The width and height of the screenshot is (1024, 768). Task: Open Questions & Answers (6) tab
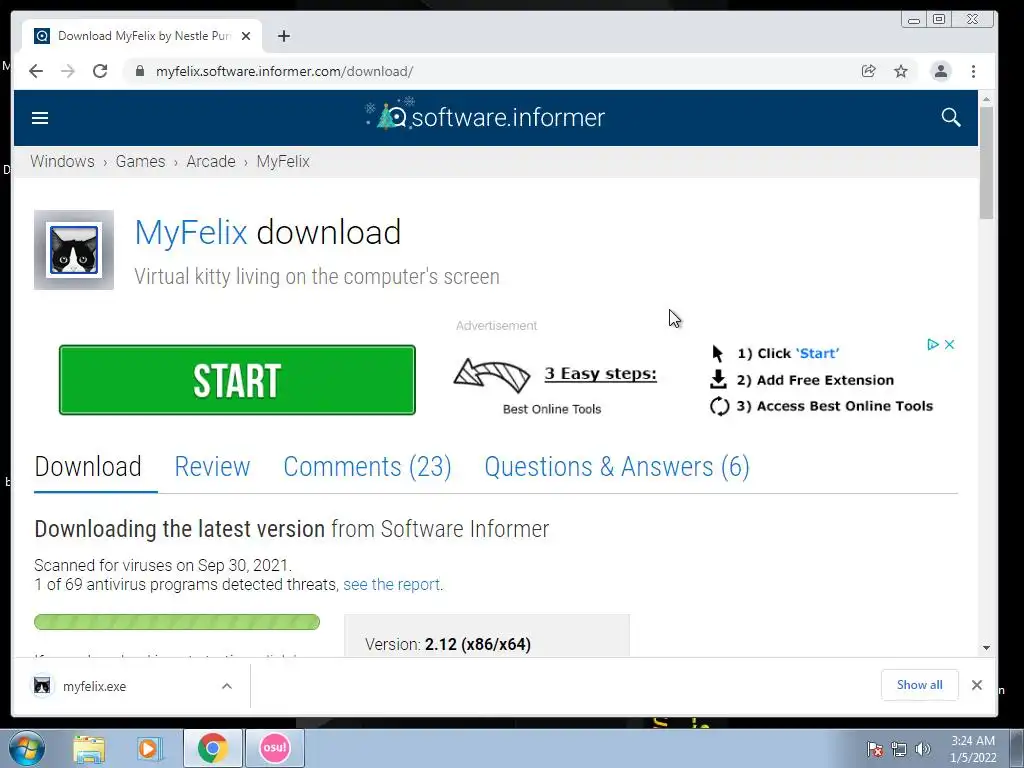pos(617,467)
